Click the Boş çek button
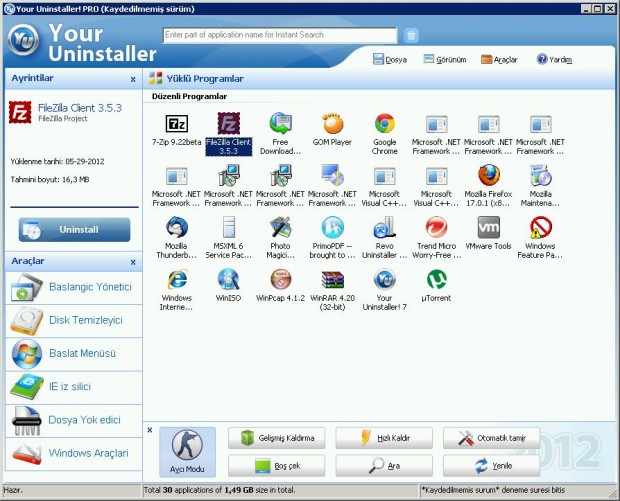The height and width of the screenshot is (501, 620). [276, 466]
